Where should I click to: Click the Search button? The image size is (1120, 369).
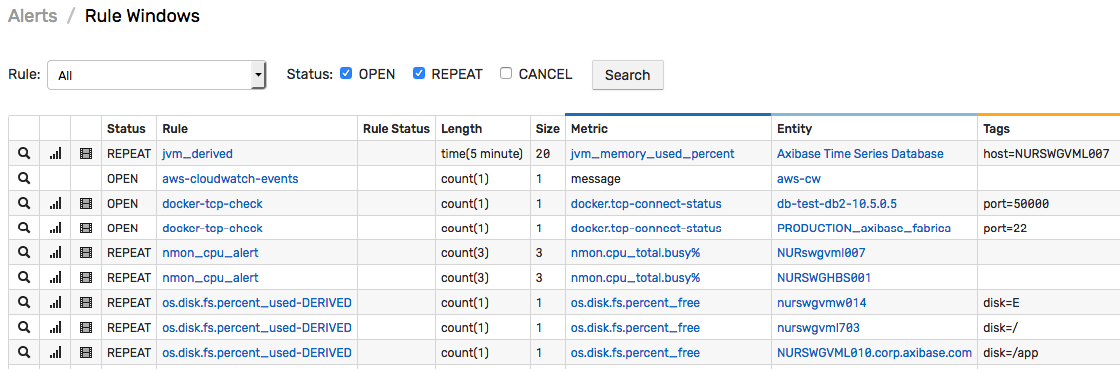pos(628,75)
